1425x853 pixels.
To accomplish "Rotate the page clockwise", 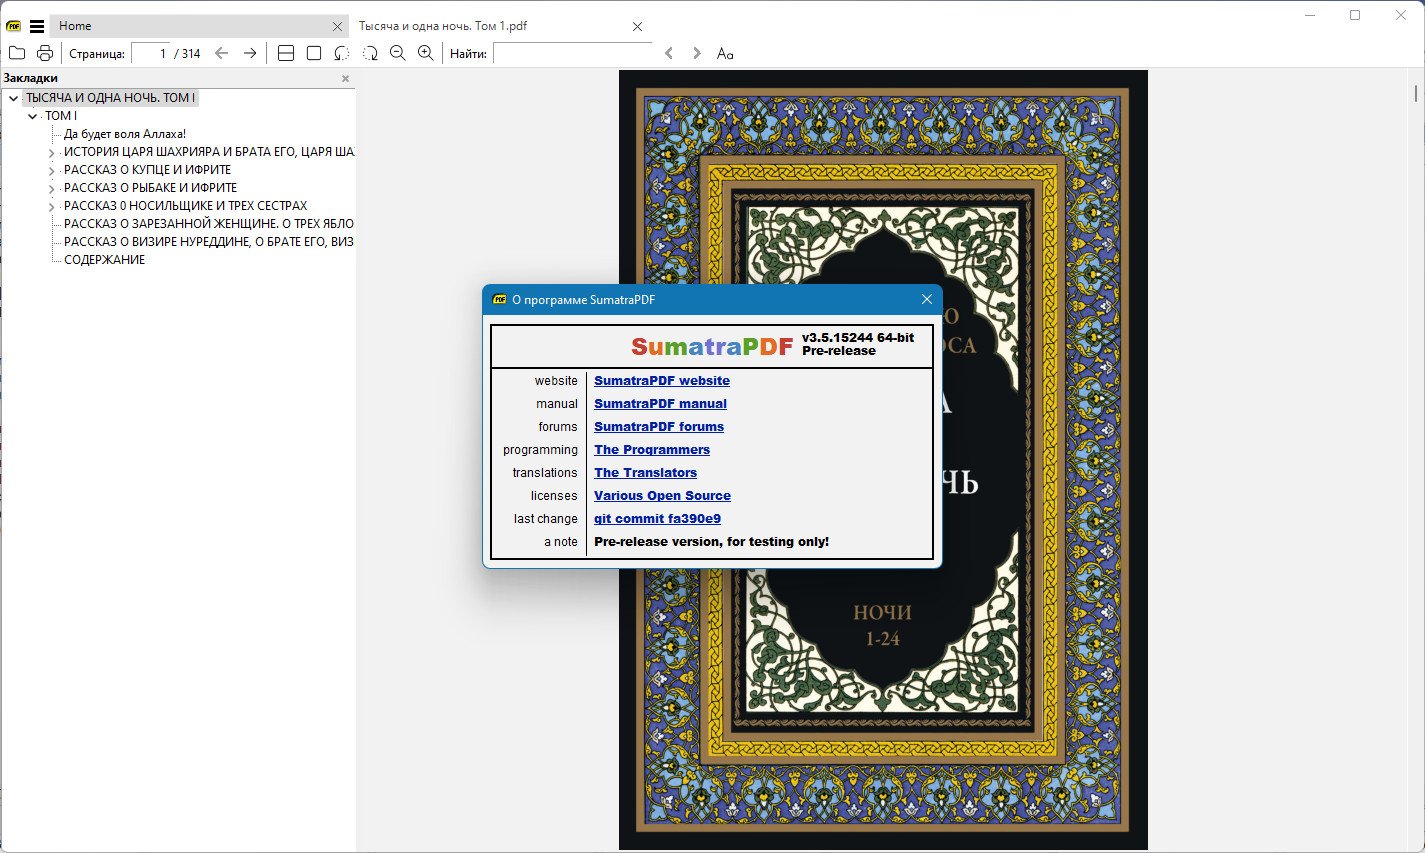I will [x=370, y=53].
